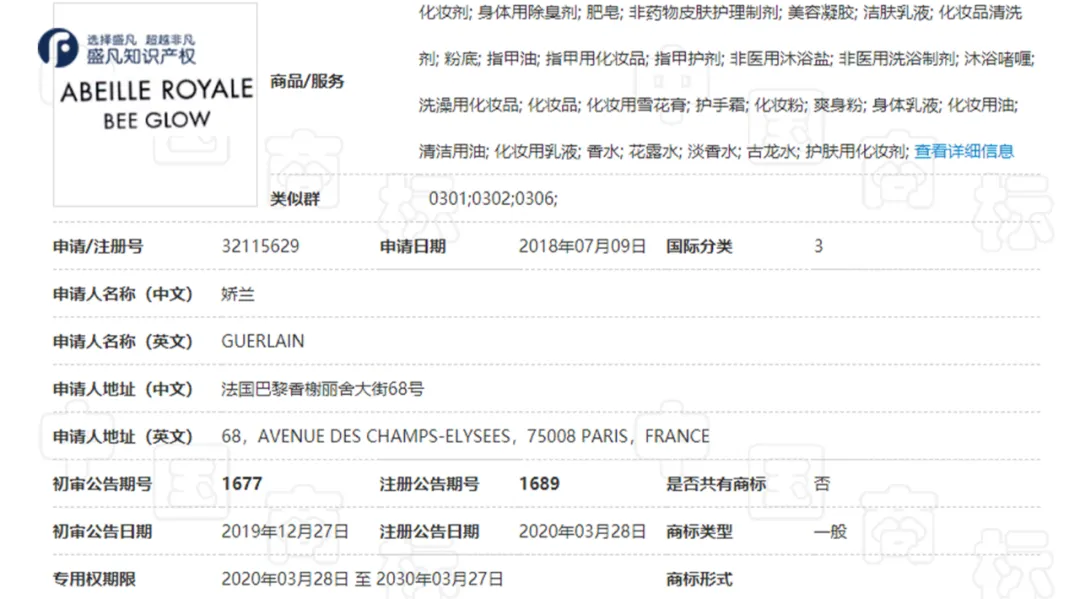Viewport: 1080px width, 599px height.
Task: Select registration announcement issue 1689
Action: point(539,484)
